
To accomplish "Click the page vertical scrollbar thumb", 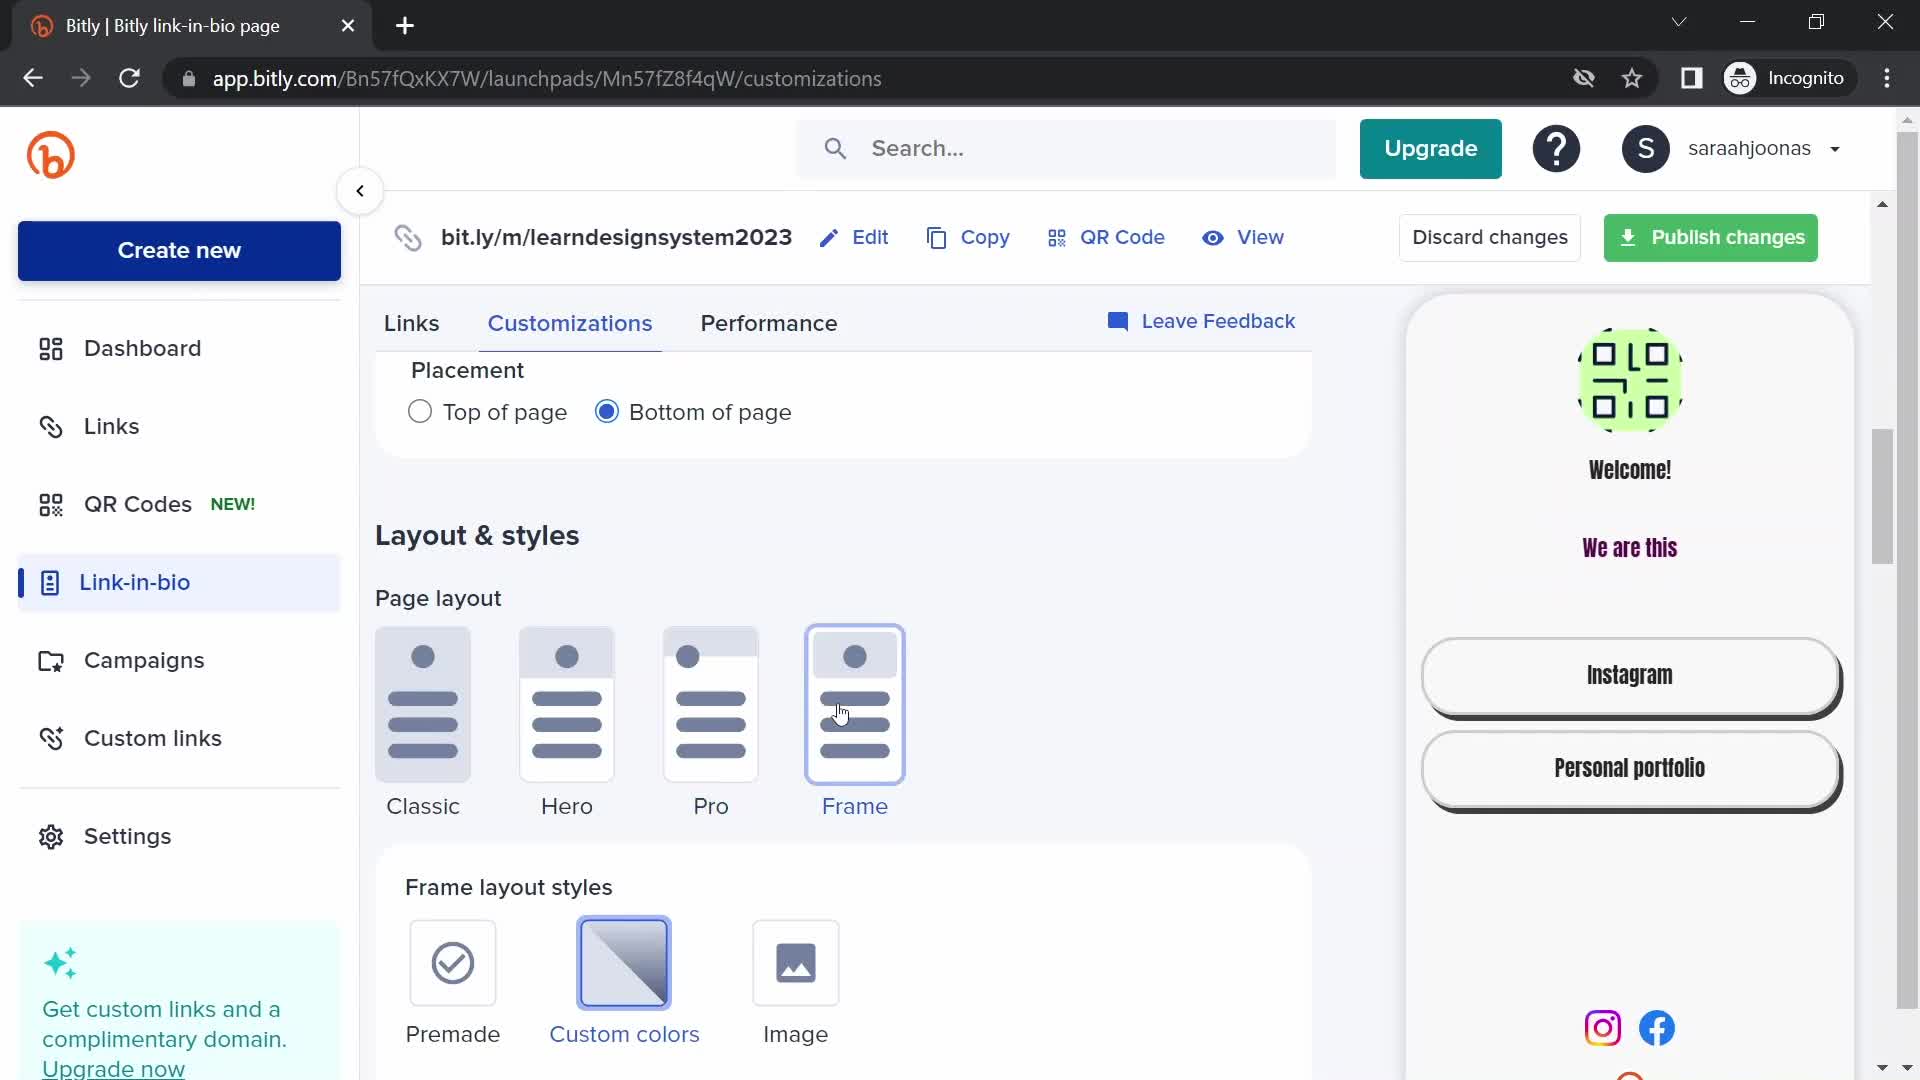I will click(1882, 497).
